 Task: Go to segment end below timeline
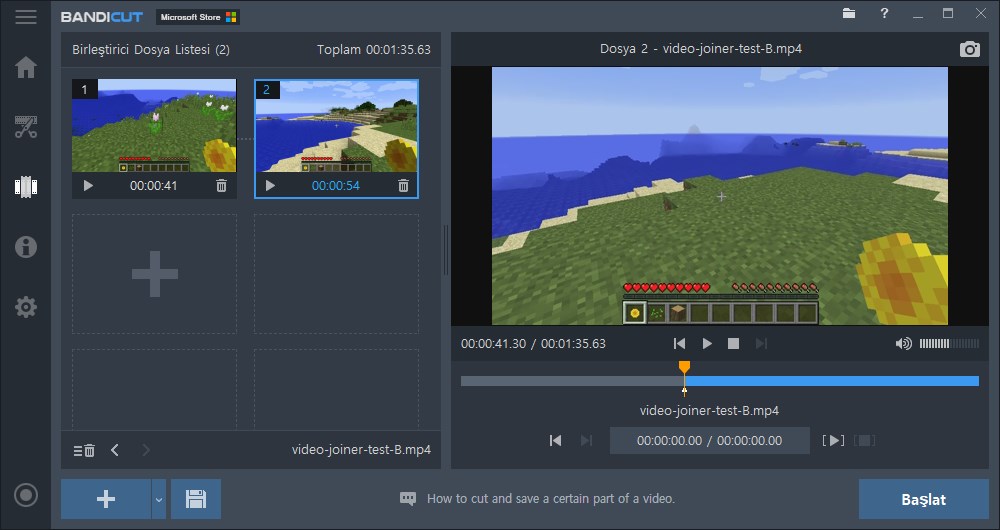(x=586, y=441)
